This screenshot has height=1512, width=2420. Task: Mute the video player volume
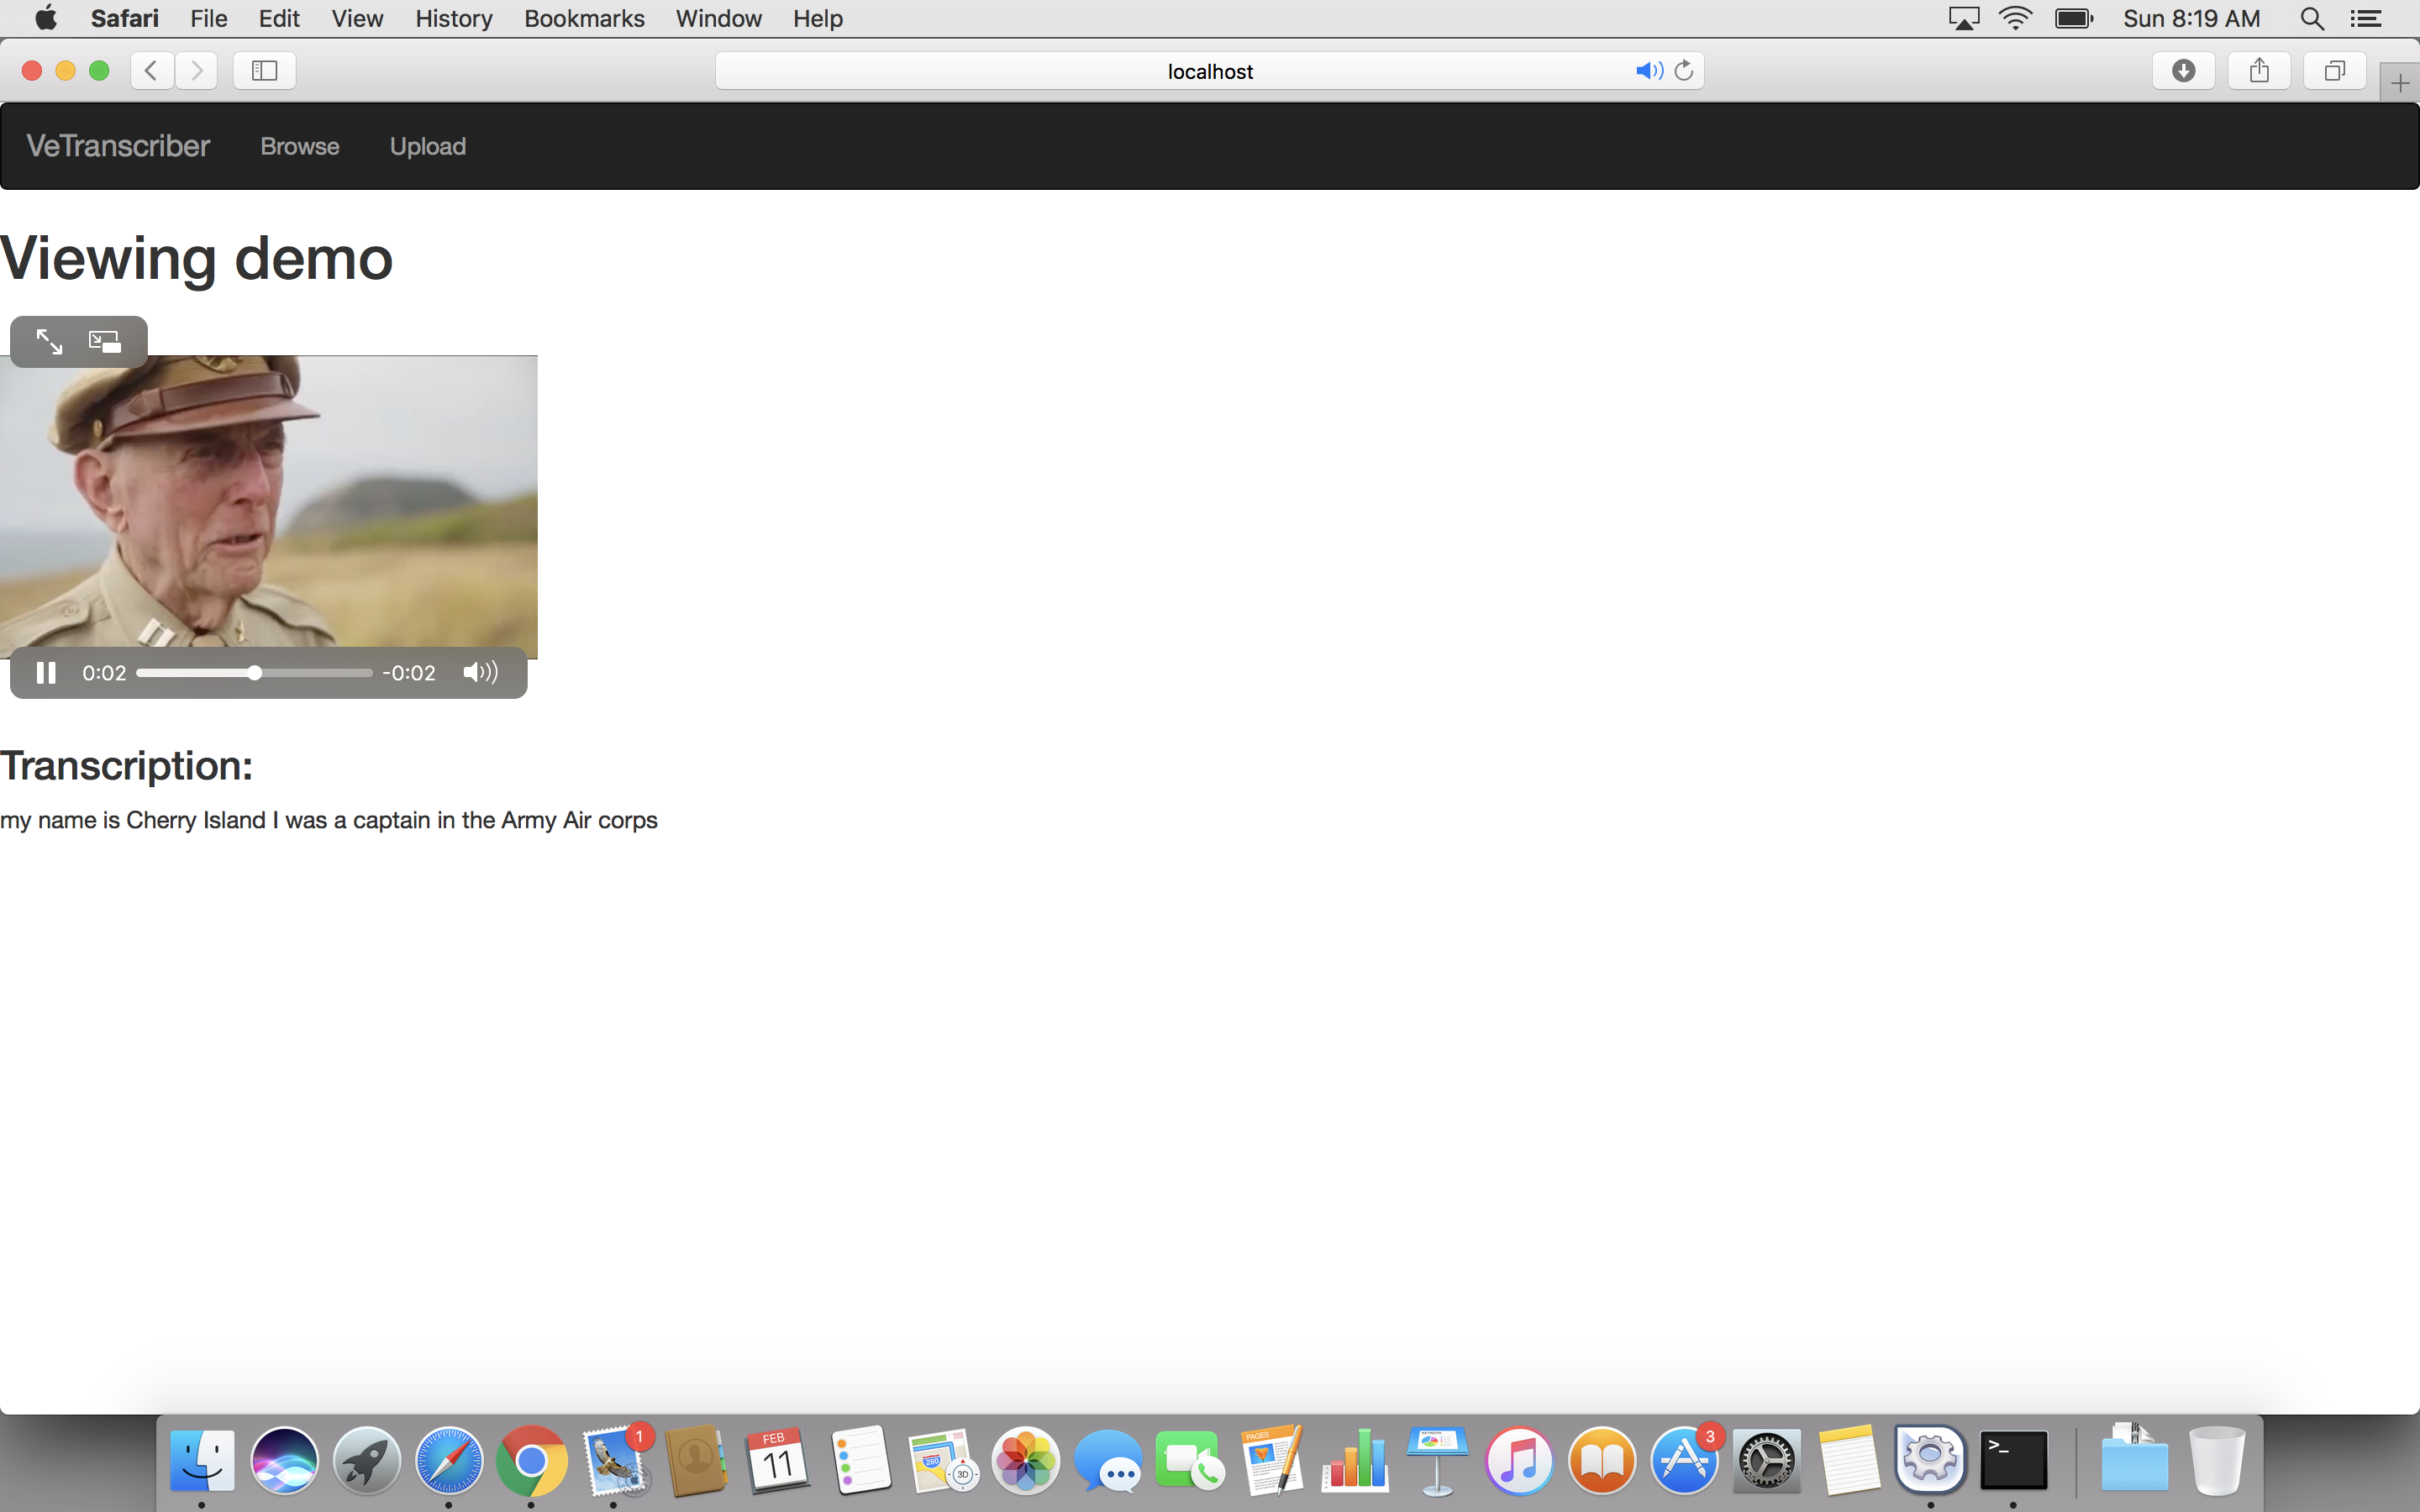tap(480, 673)
